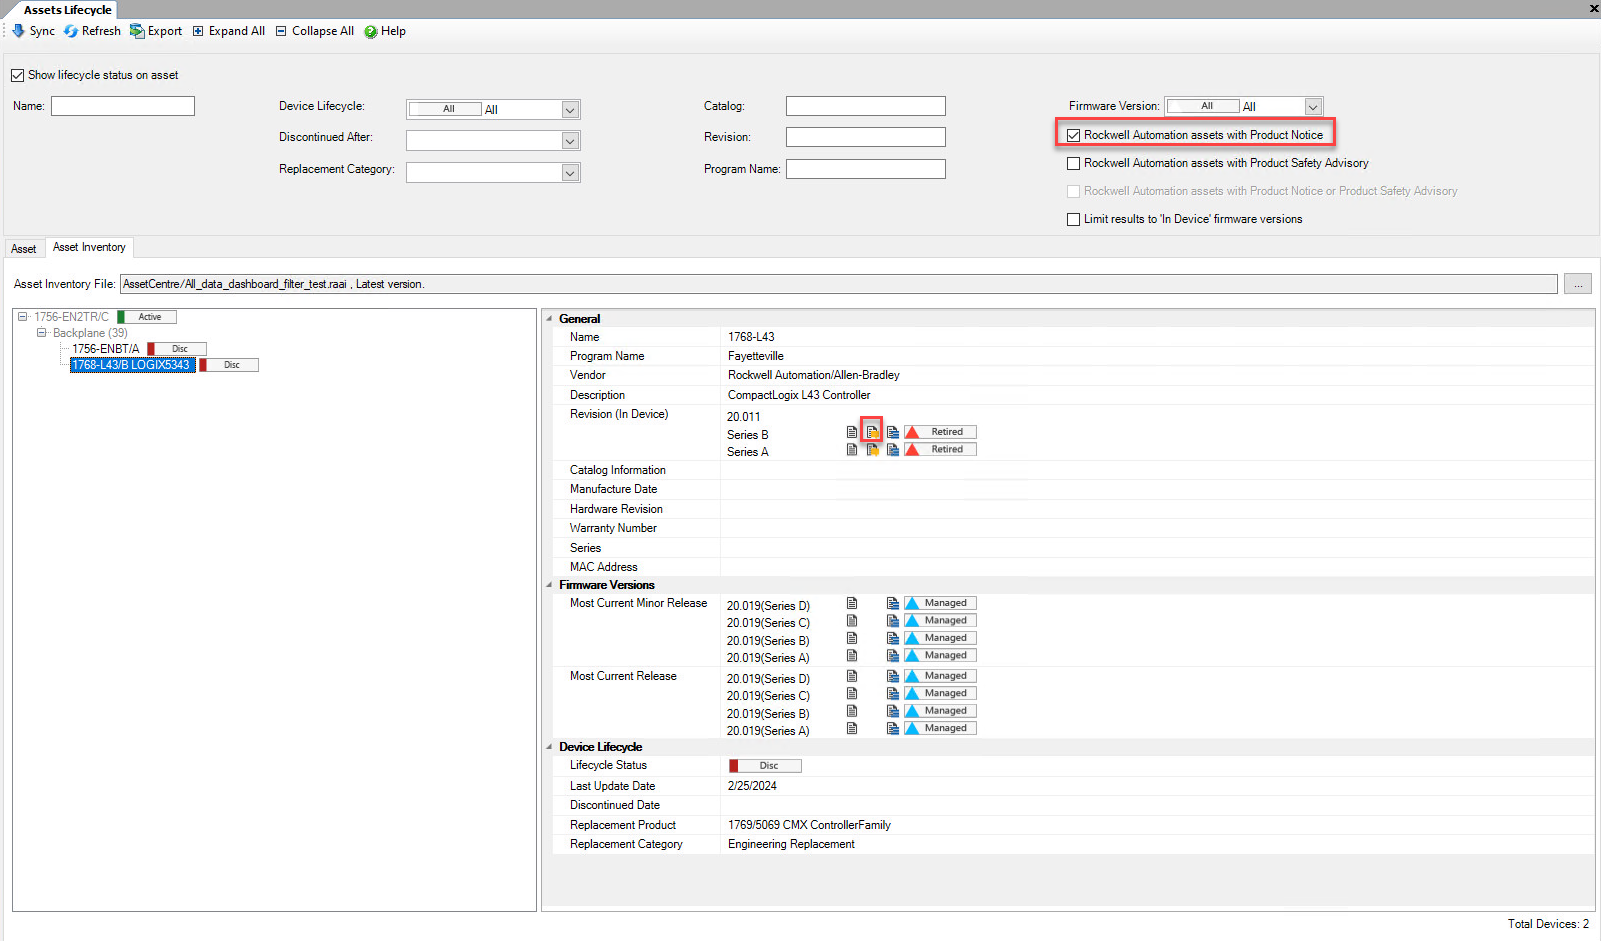Viewport: 1601px width, 941px height.
Task: Click the Export toolbar button
Action: pyautogui.click(x=156, y=31)
